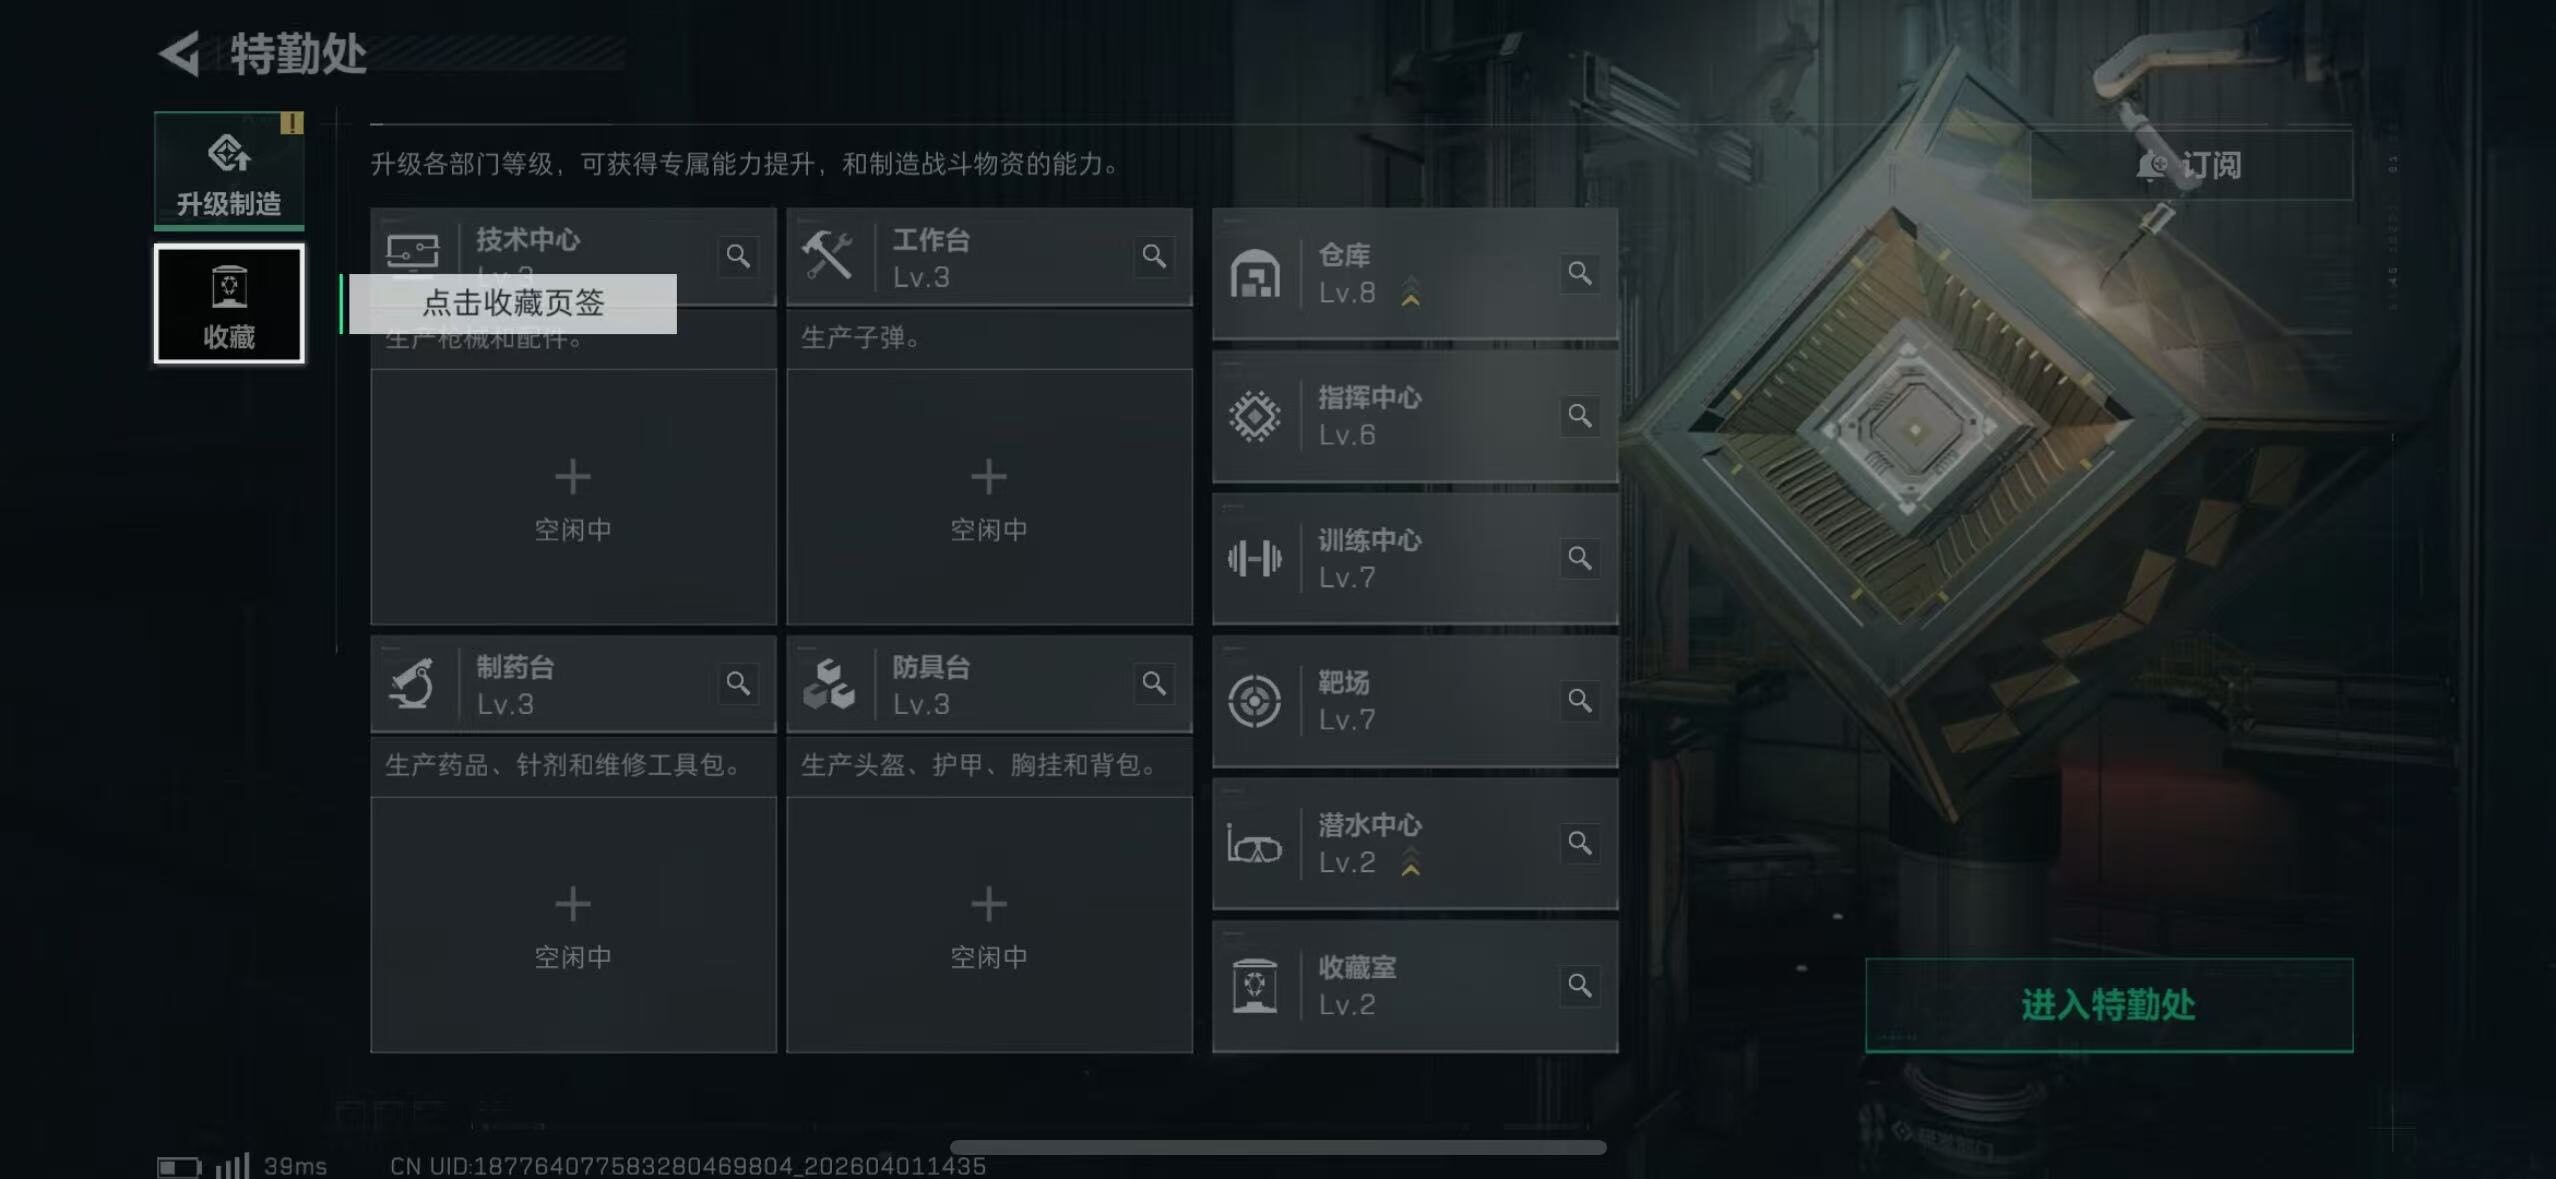This screenshot has height=1179, width=2556.
Task: Open the 防具台 magnifier icon
Action: (x=1154, y=683)
